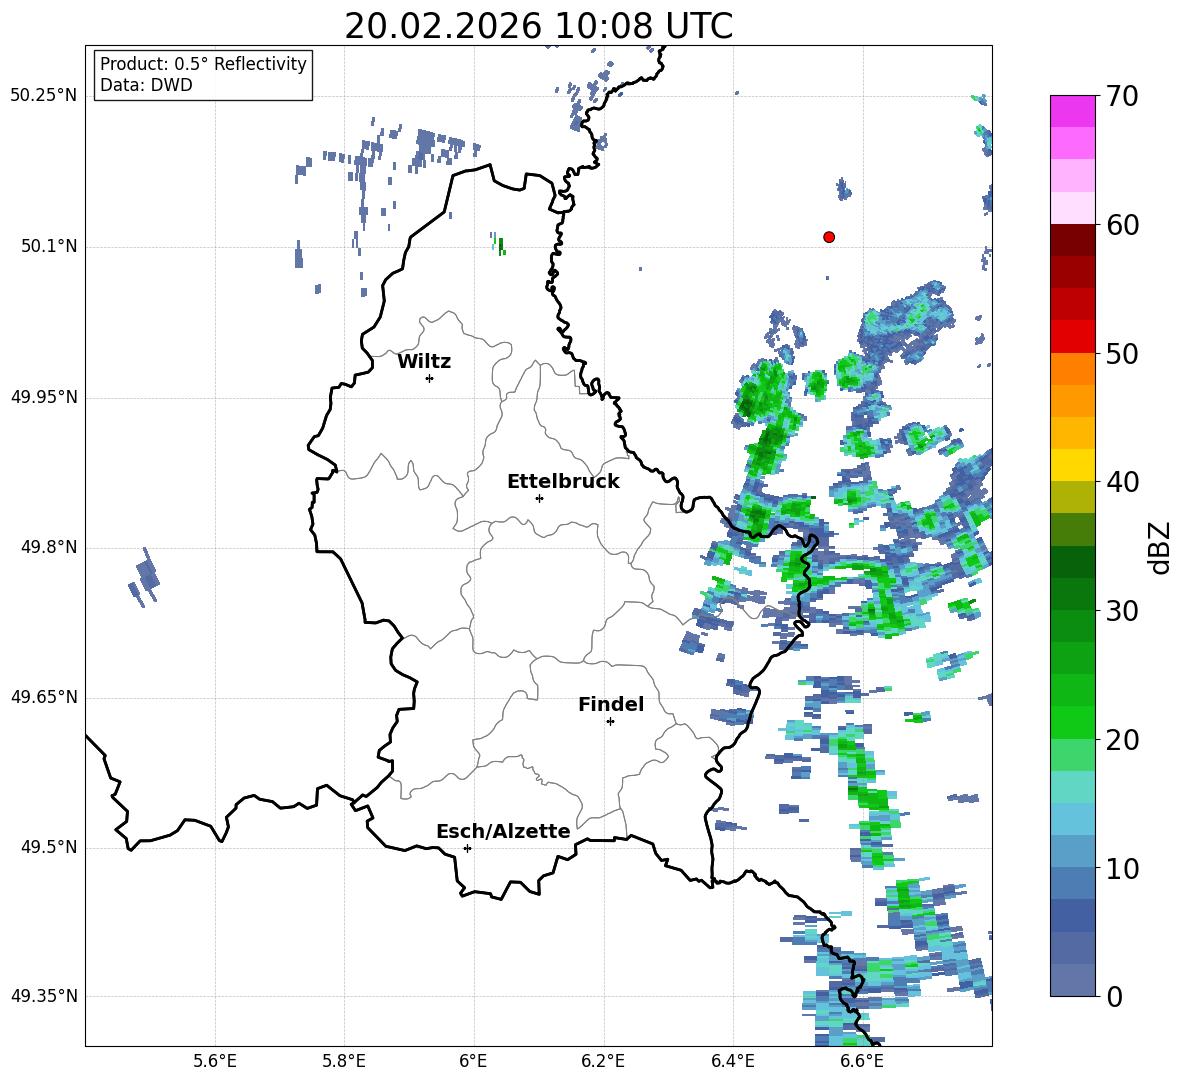Image resolution: width=1184 pixels, height=1081 pixels.
Task: Click the yellow colorbar segment near 40
Action: 1072,465
